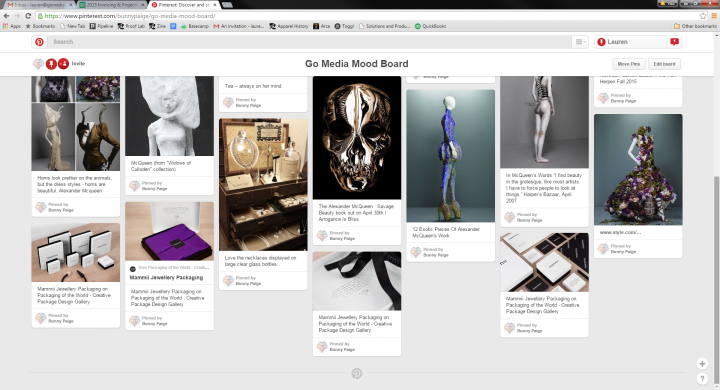Open the 'An invitation - laure...' bookmark
Image resolution: width=720 pixels, height=390 pixels.
point(239,26)
